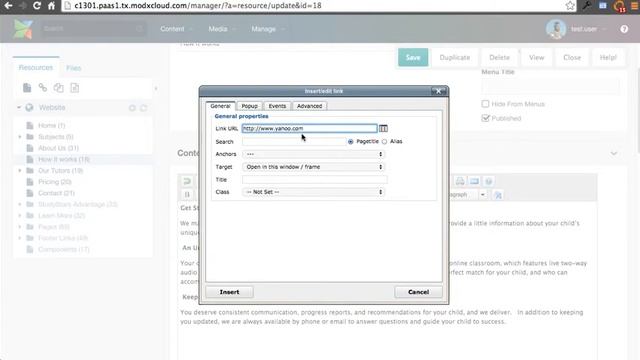Screen dimensions: 640x360
Task: Switch to the Advanced tab
Action: pos(309,106)
